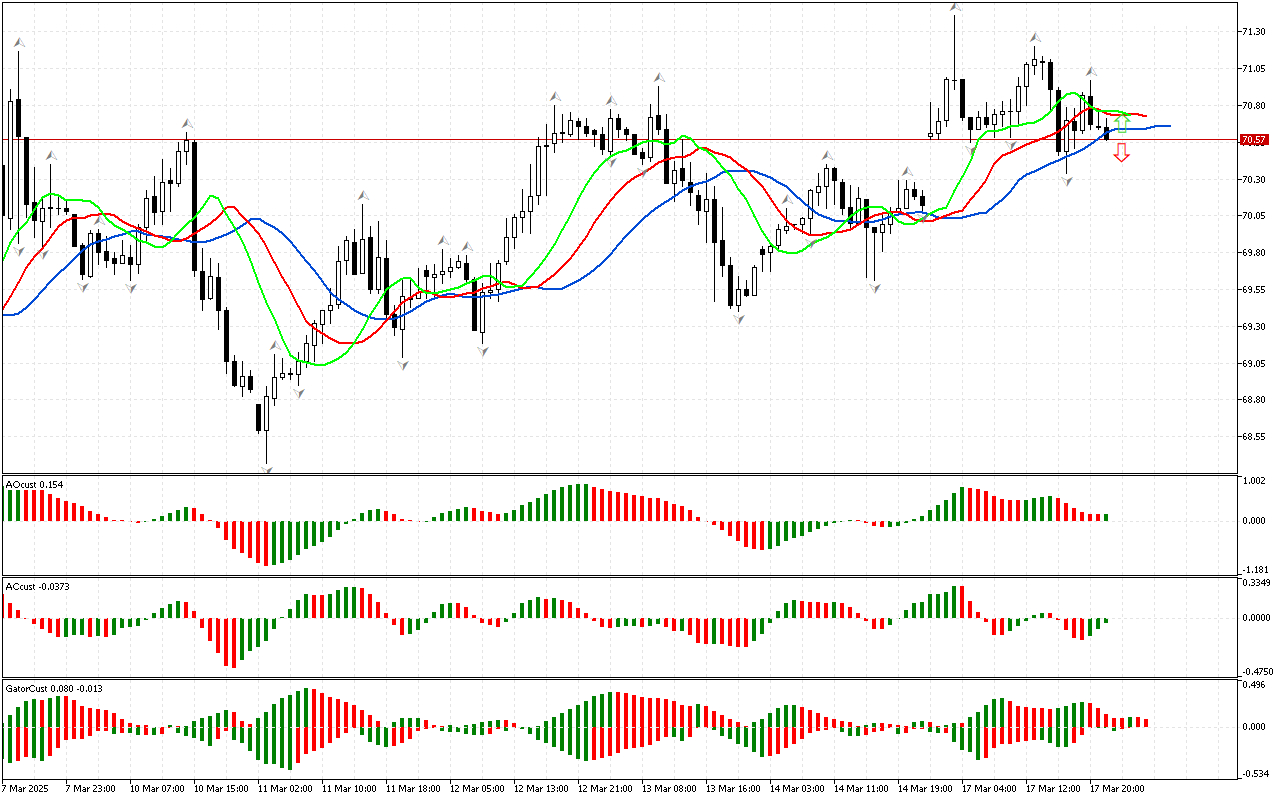1280x800 pixels.
Task: Select the 17 Mar 12:00 time label
Action: (x=1051, y=789)
